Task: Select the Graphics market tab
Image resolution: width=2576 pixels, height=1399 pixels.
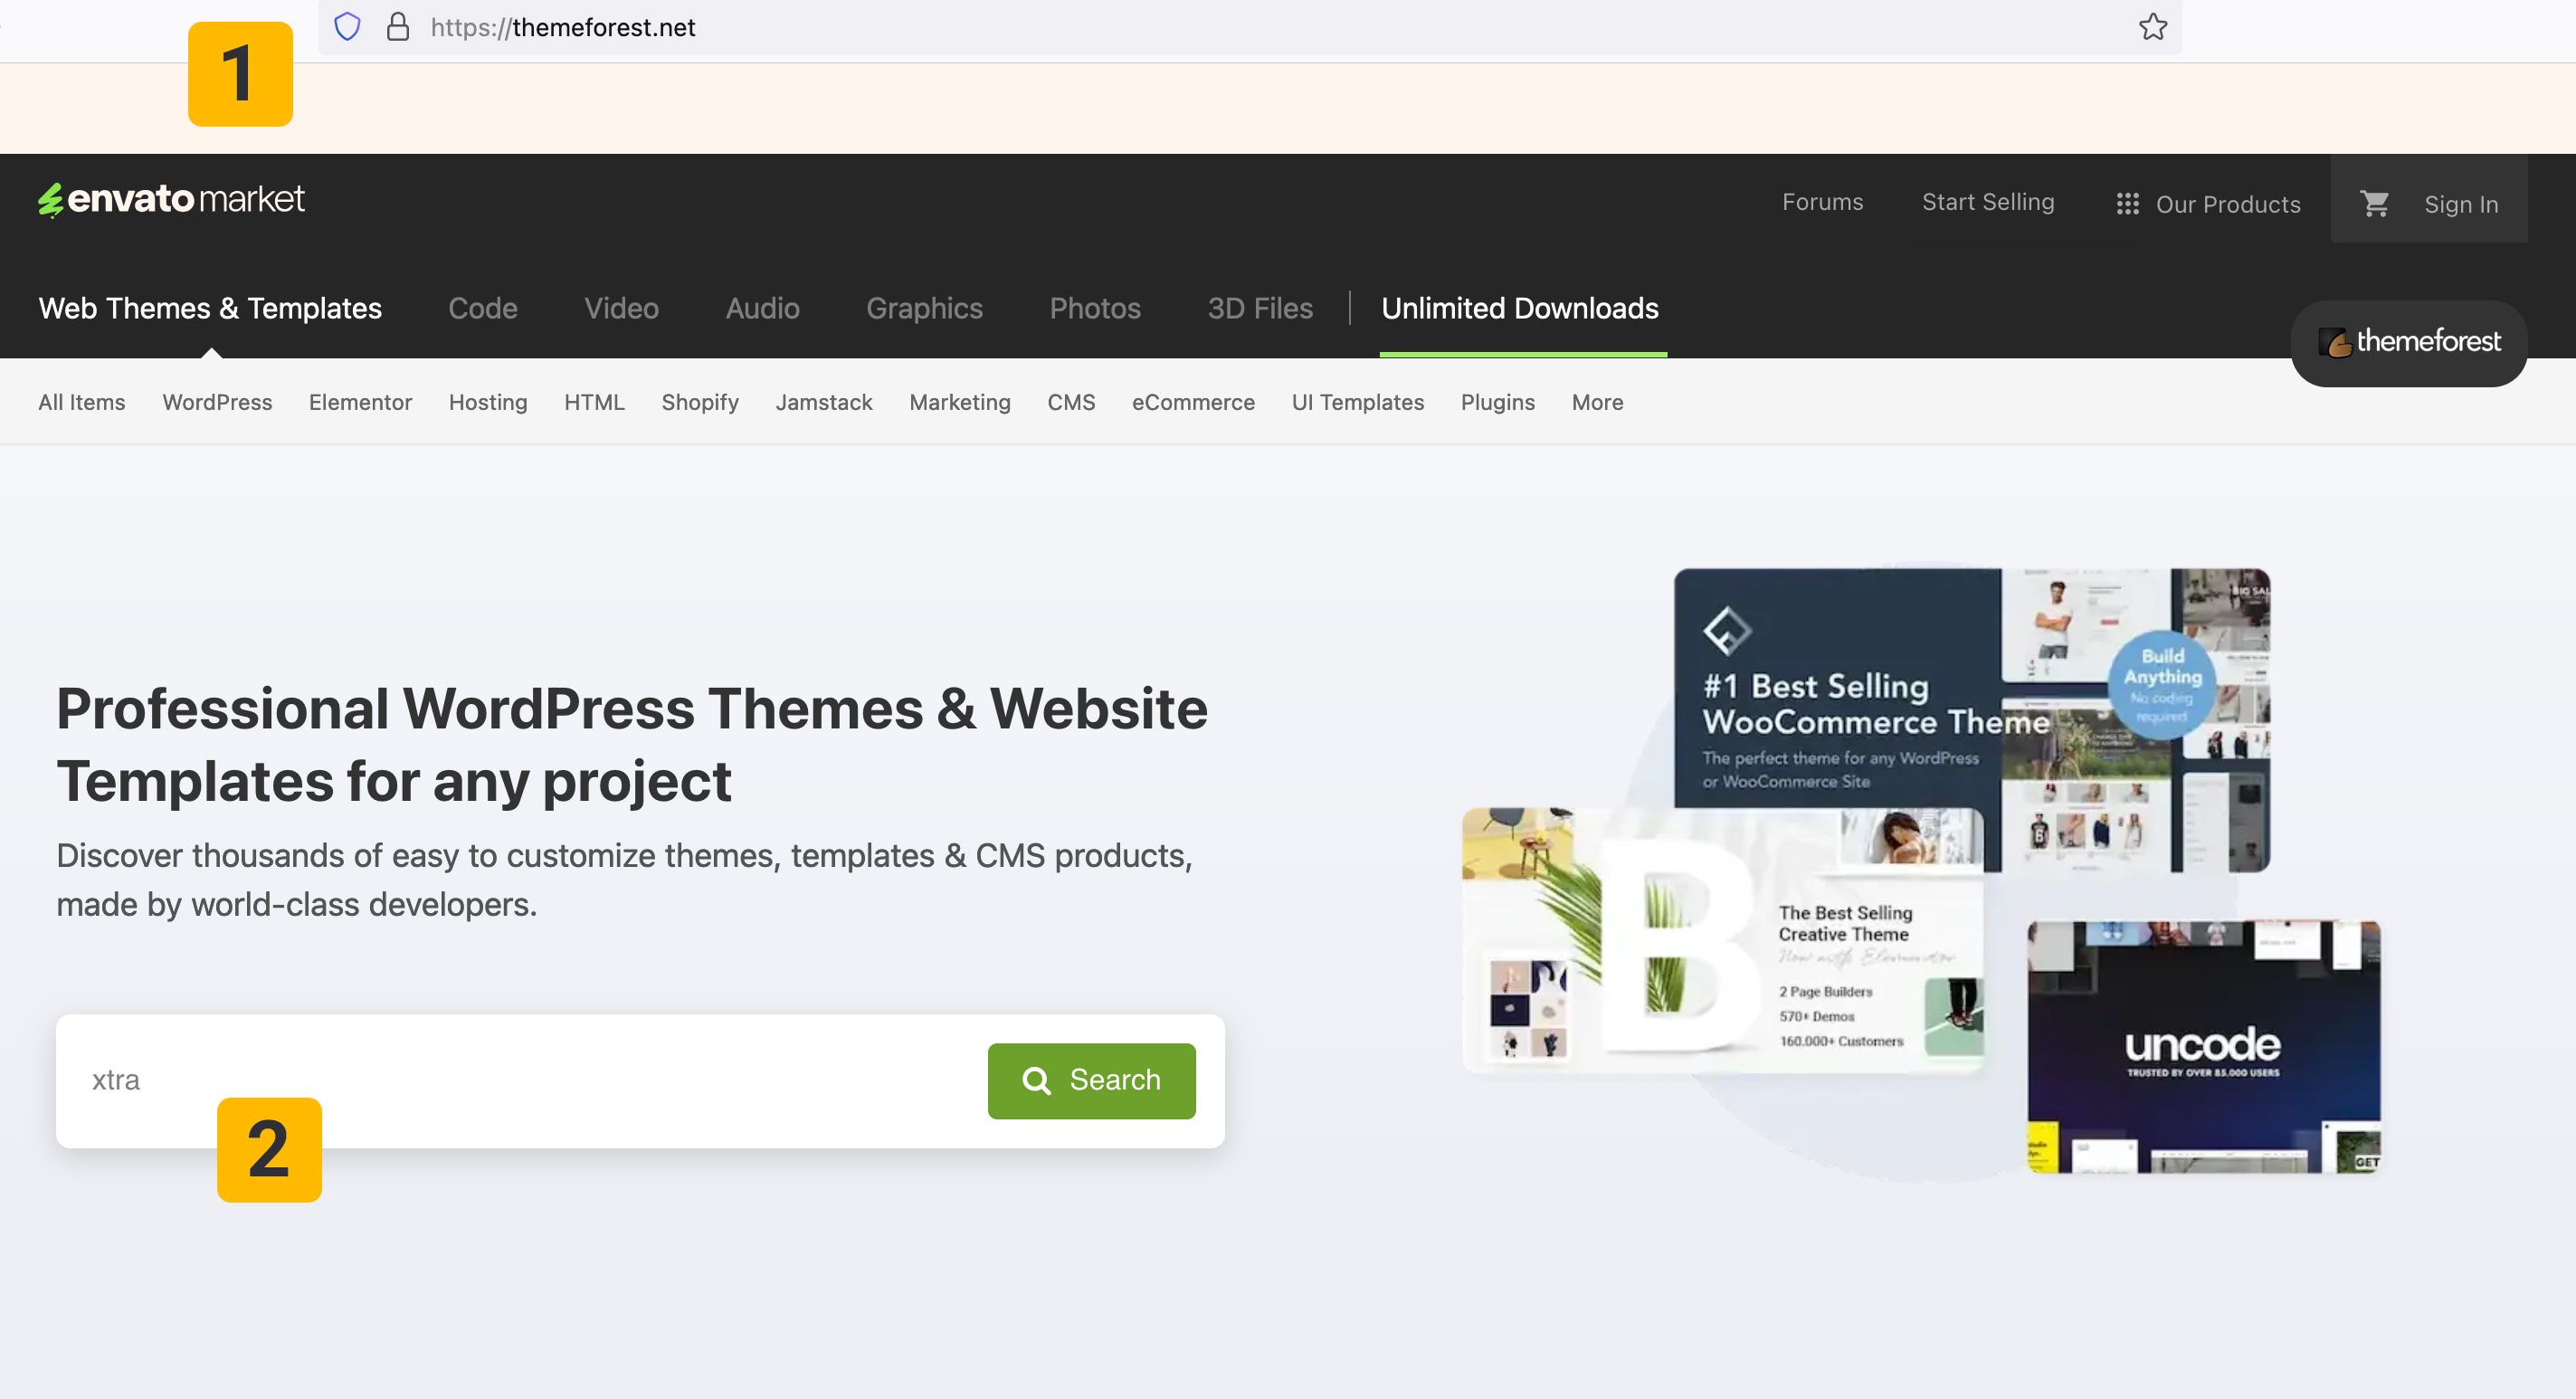Action: [924, 308]
